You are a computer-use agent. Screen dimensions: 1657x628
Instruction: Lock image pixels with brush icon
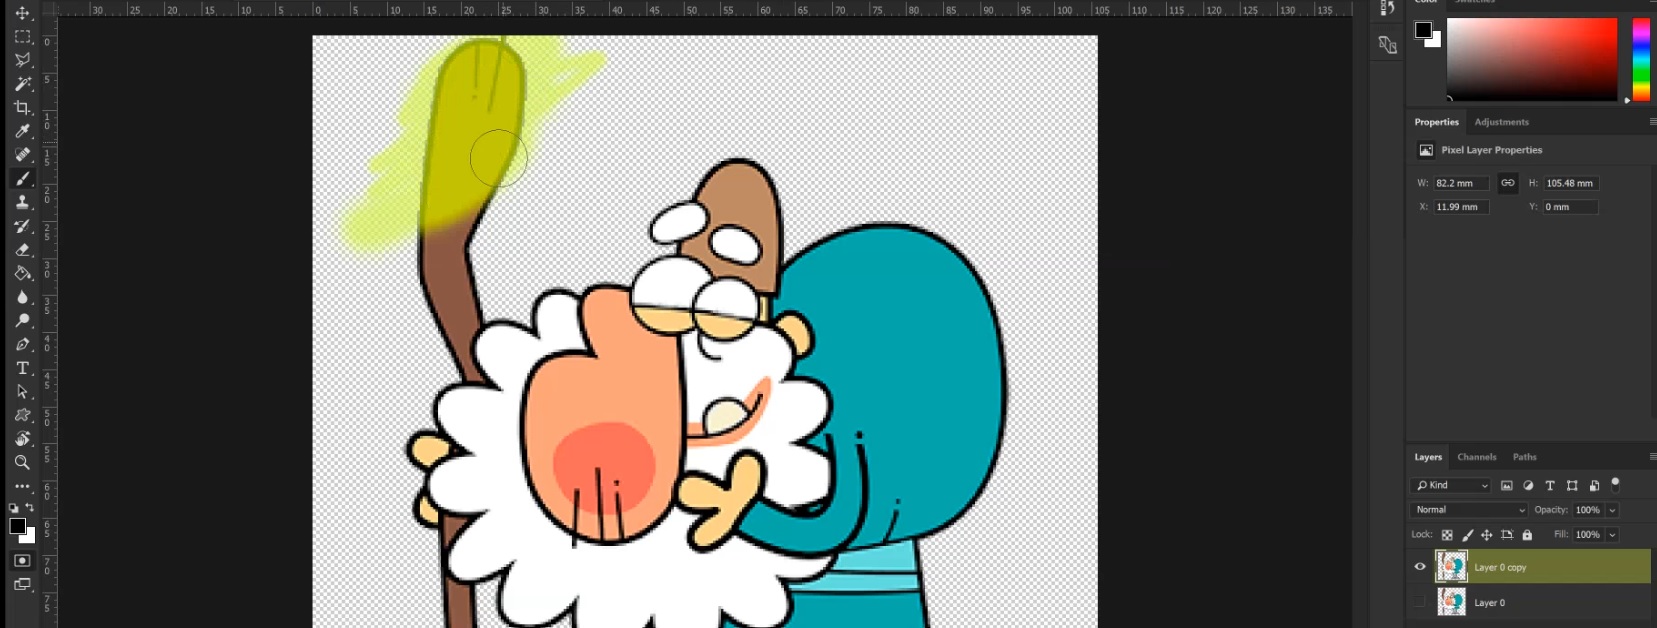(1467, 535)
